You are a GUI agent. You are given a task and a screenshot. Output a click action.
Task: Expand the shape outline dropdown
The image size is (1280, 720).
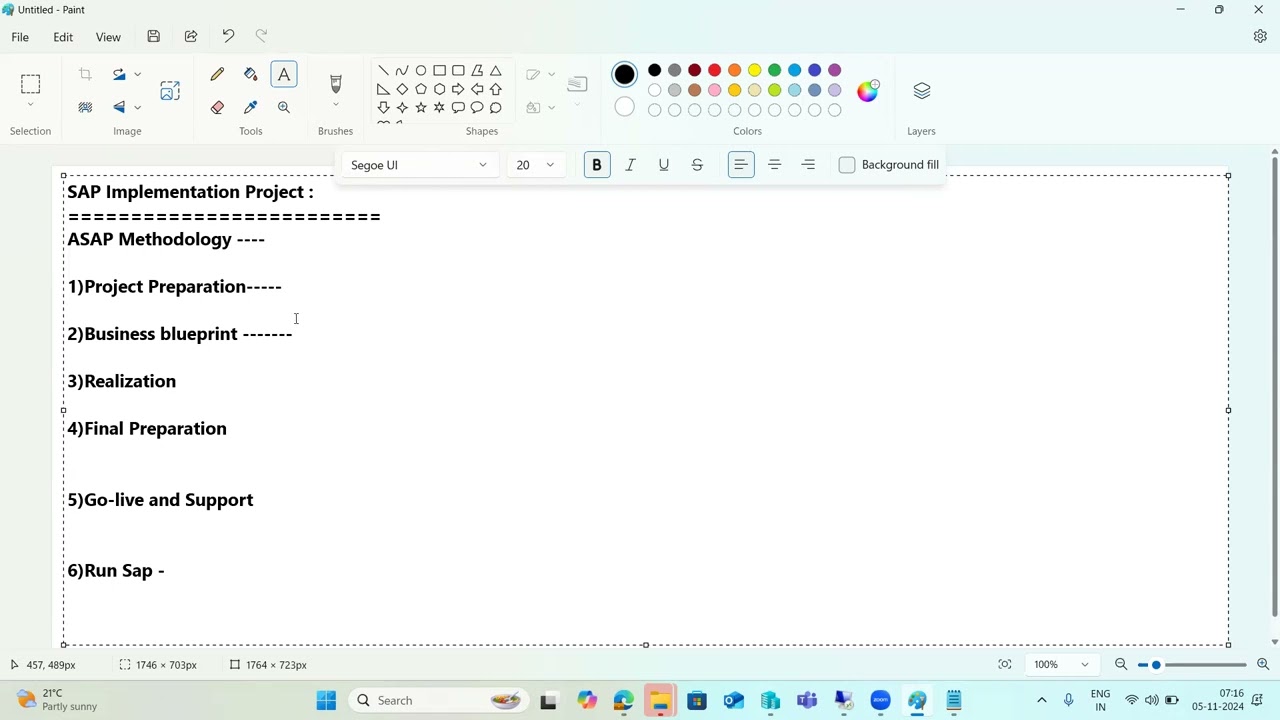pos(551,74)
